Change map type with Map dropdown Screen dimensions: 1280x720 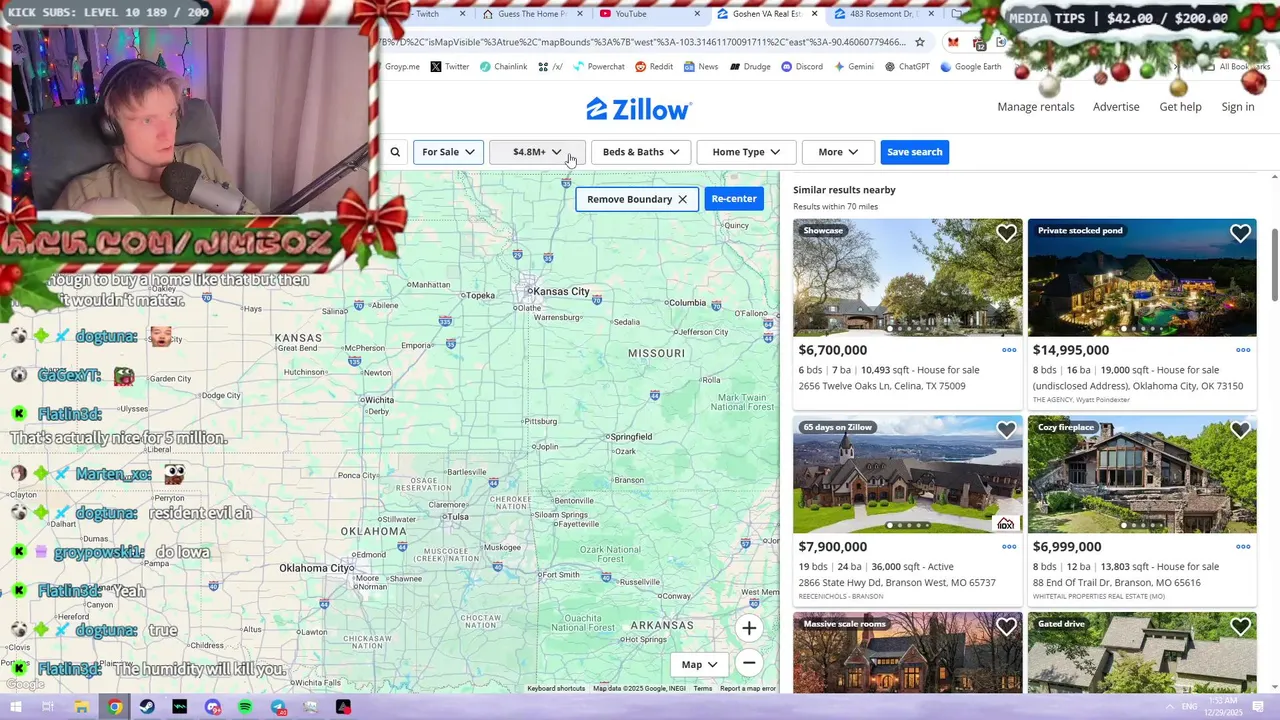(699, 664)
